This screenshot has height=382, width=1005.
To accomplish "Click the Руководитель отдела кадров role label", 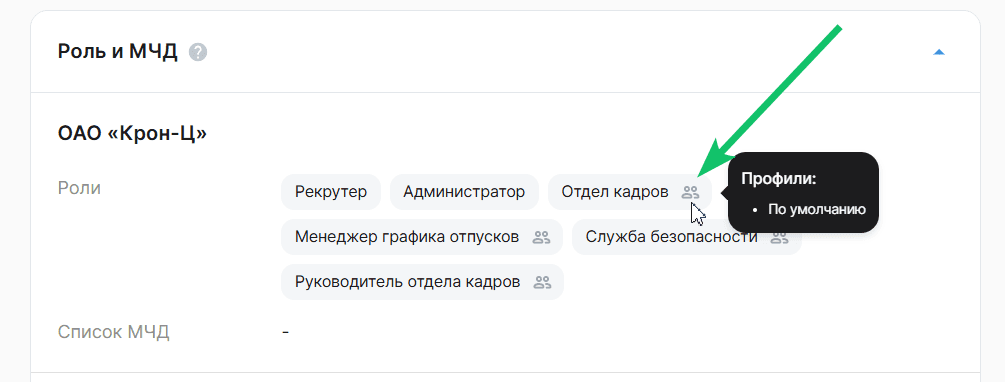I will pos(407,282).
